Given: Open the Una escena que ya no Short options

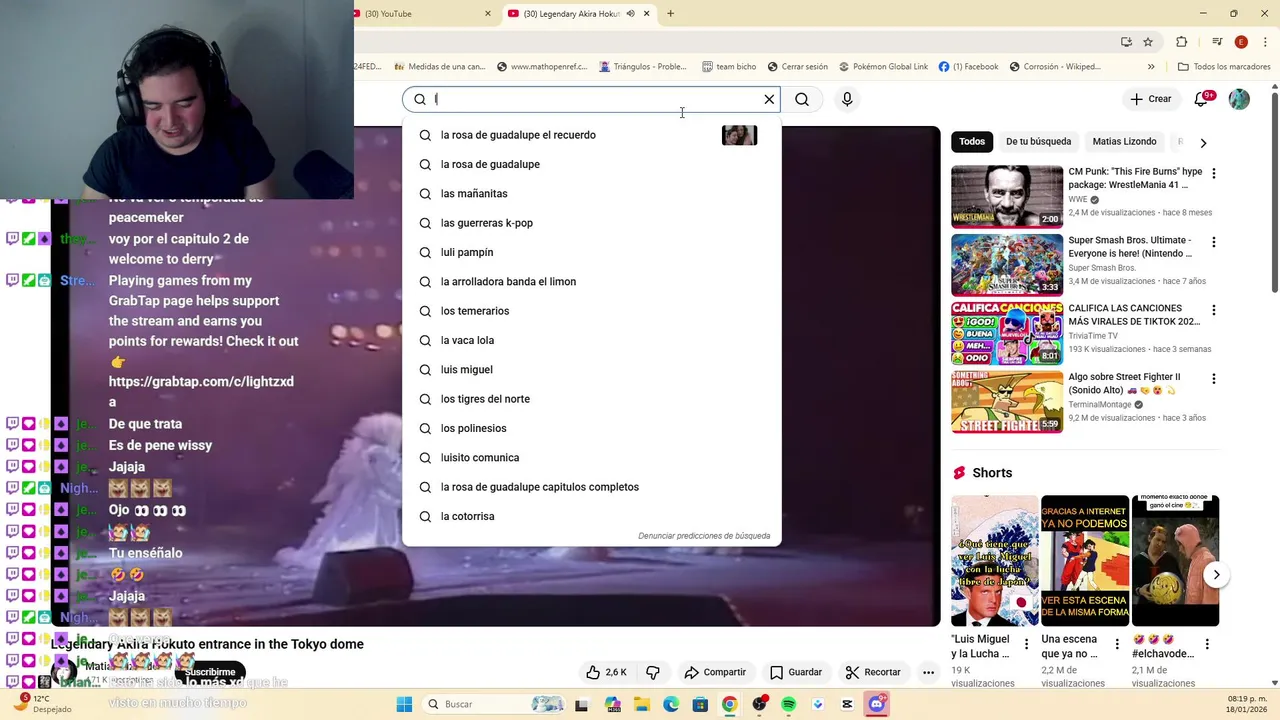Looking at the screenshot, I should tap(1116, 645).
